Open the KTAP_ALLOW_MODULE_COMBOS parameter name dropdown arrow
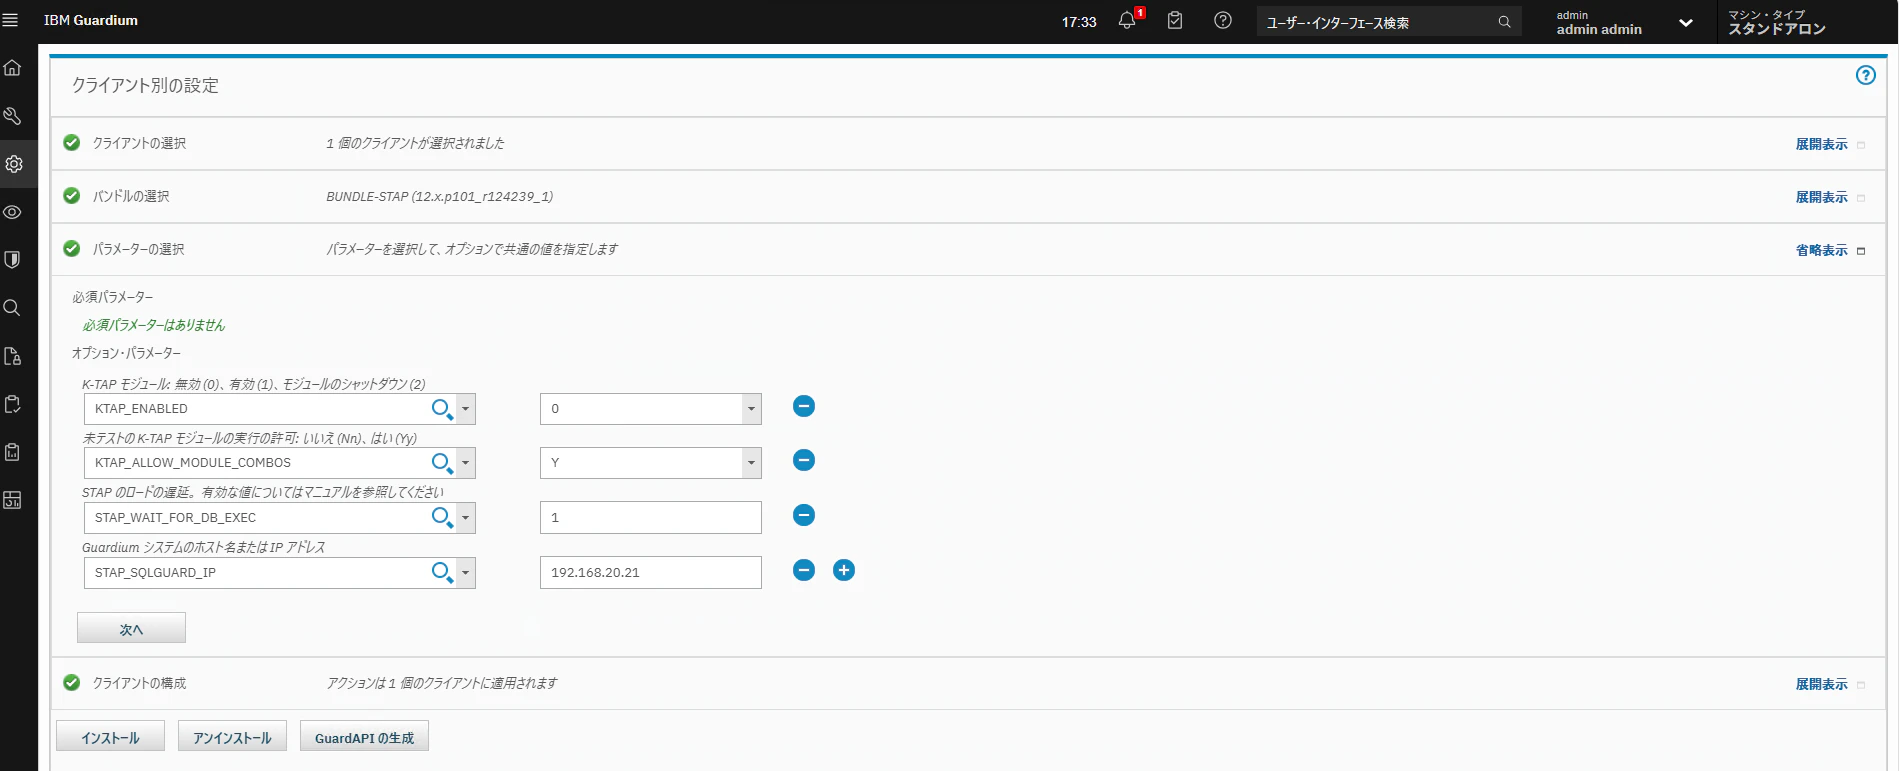Screen dimensions: 1901x771 [x=466, y=463]
